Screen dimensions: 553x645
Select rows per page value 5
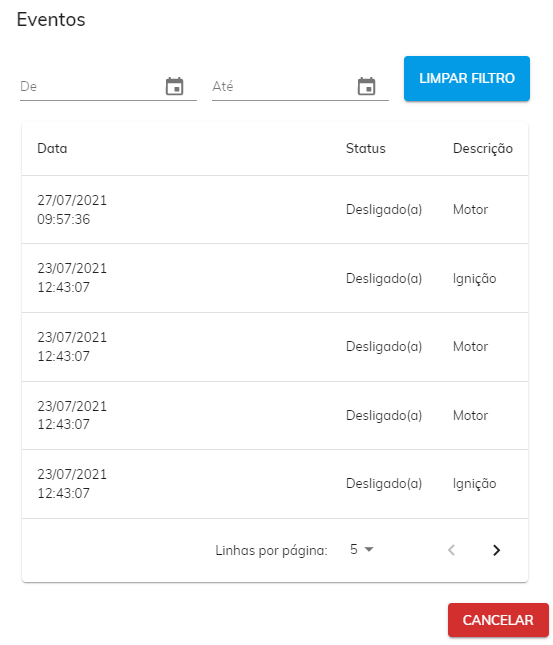(x=354, y=549)
